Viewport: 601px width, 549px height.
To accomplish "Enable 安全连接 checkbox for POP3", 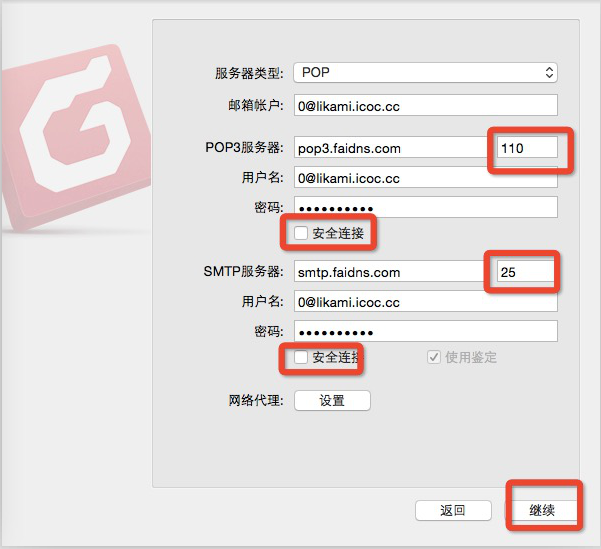I will (300, 233).
